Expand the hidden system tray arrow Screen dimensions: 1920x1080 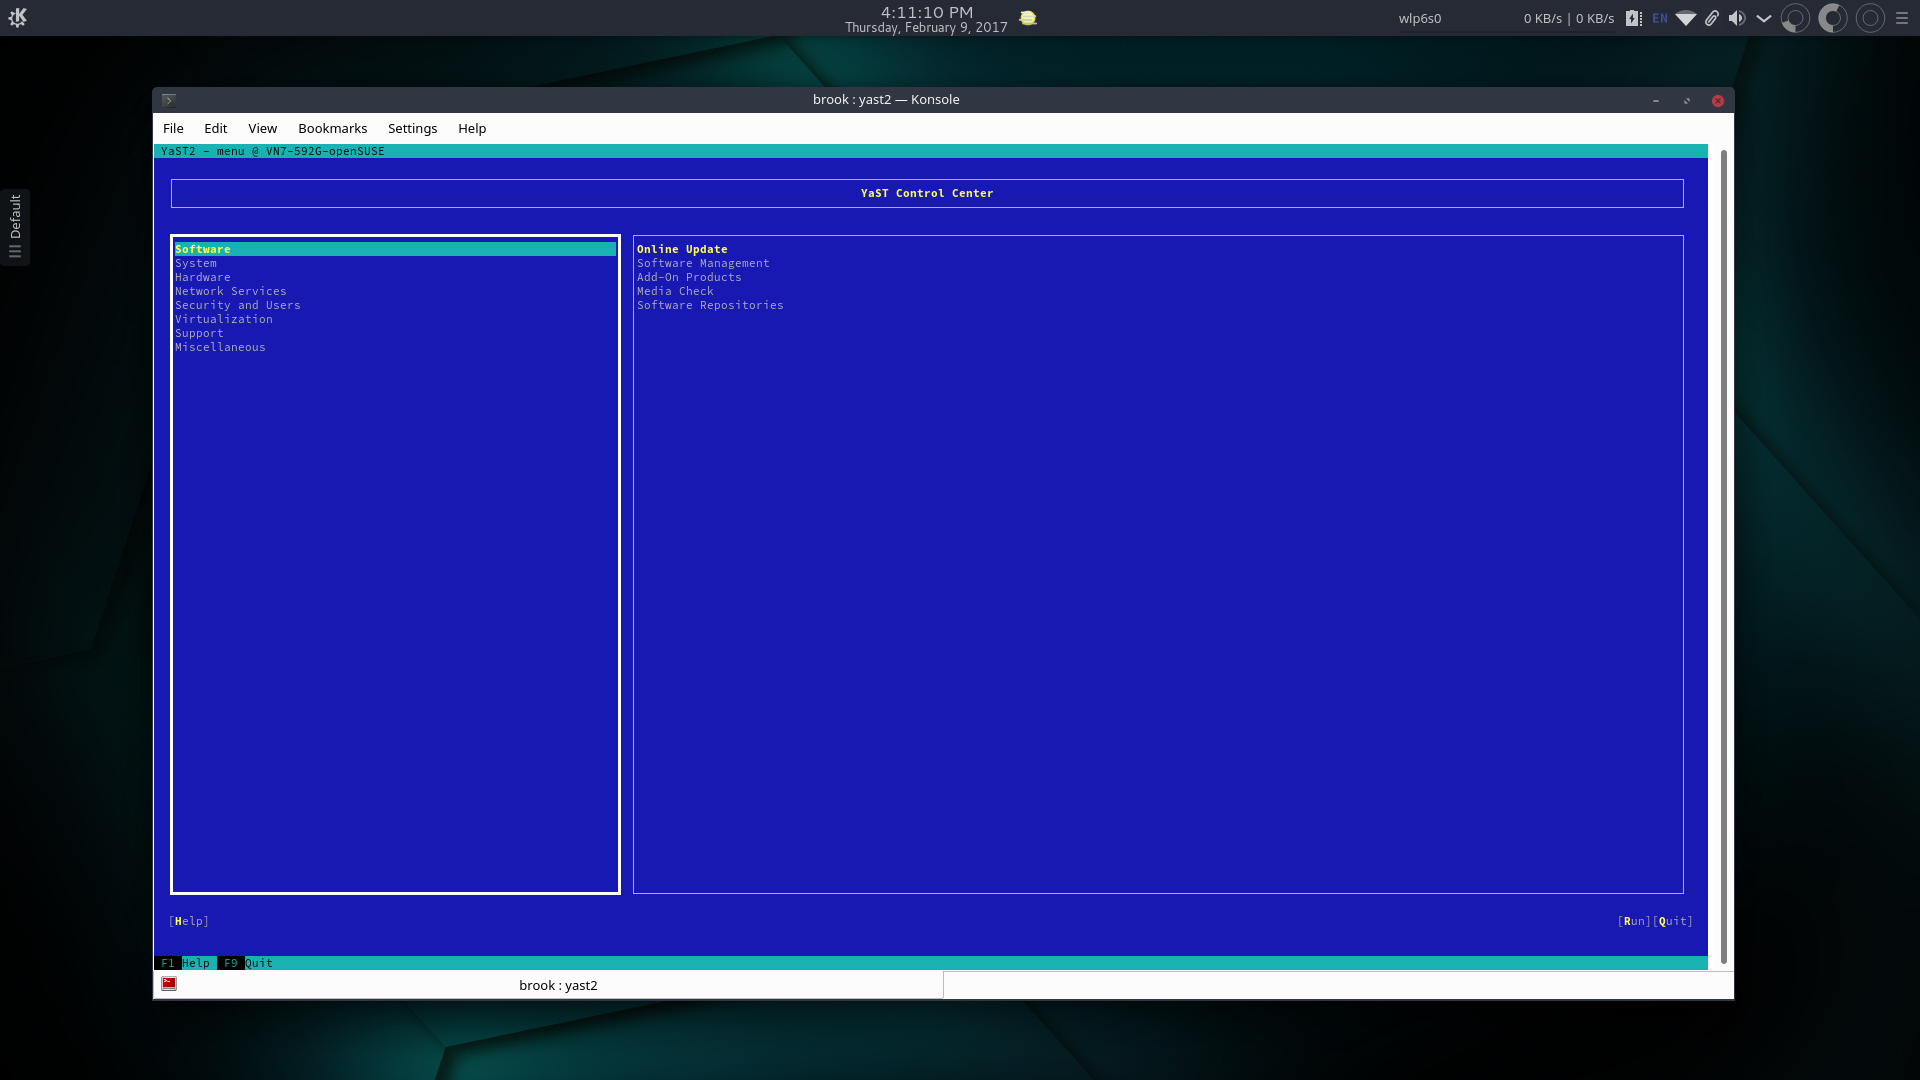coord(1764,18)
